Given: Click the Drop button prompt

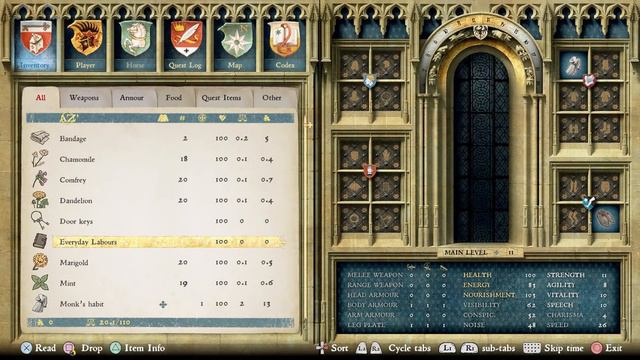Looking at the screenshot, I should (83, 348).
